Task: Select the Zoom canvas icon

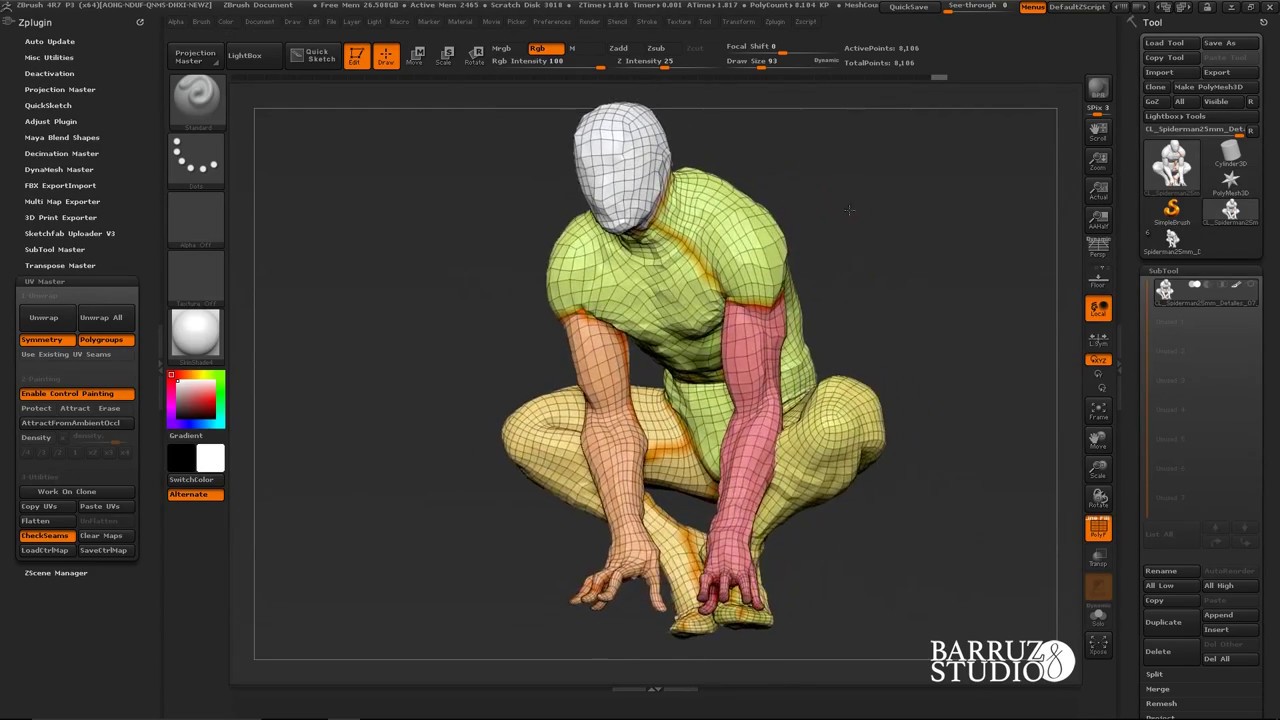Action: 1098,161
